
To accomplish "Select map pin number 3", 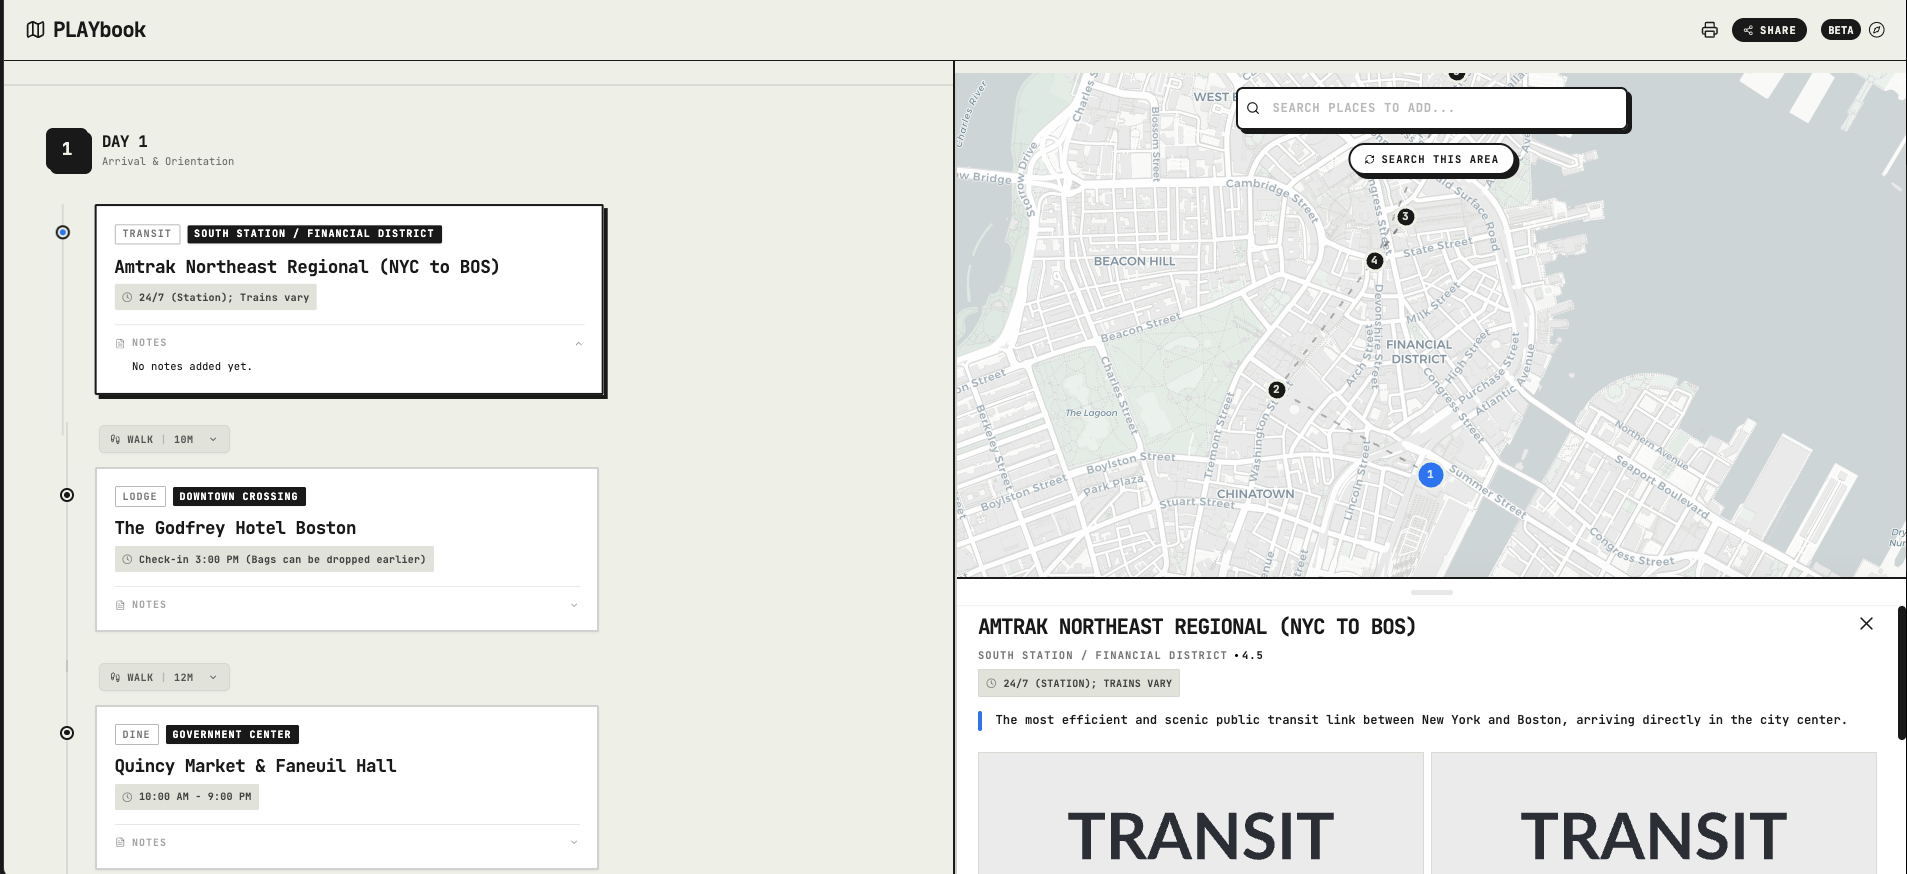I will point(1405,217).
